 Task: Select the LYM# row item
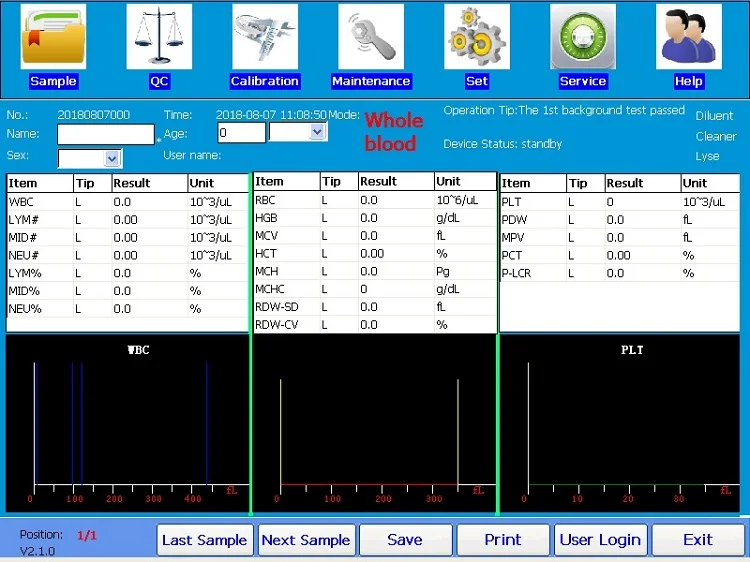tap(128, 220)
